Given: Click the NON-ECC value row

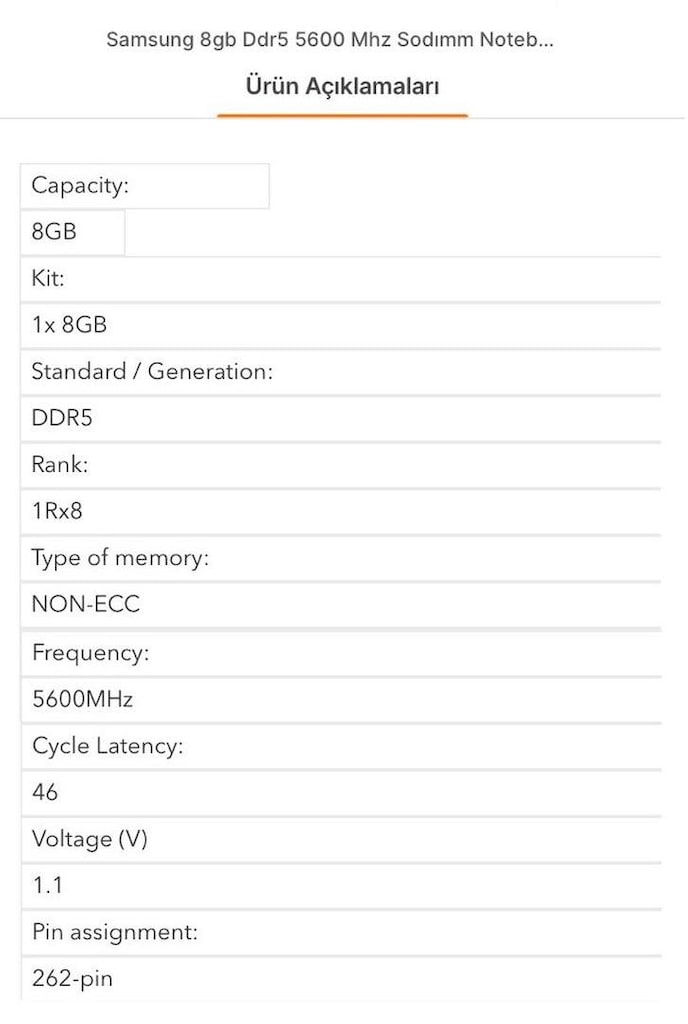Looking at the screenshot, I should pos(341,605).
